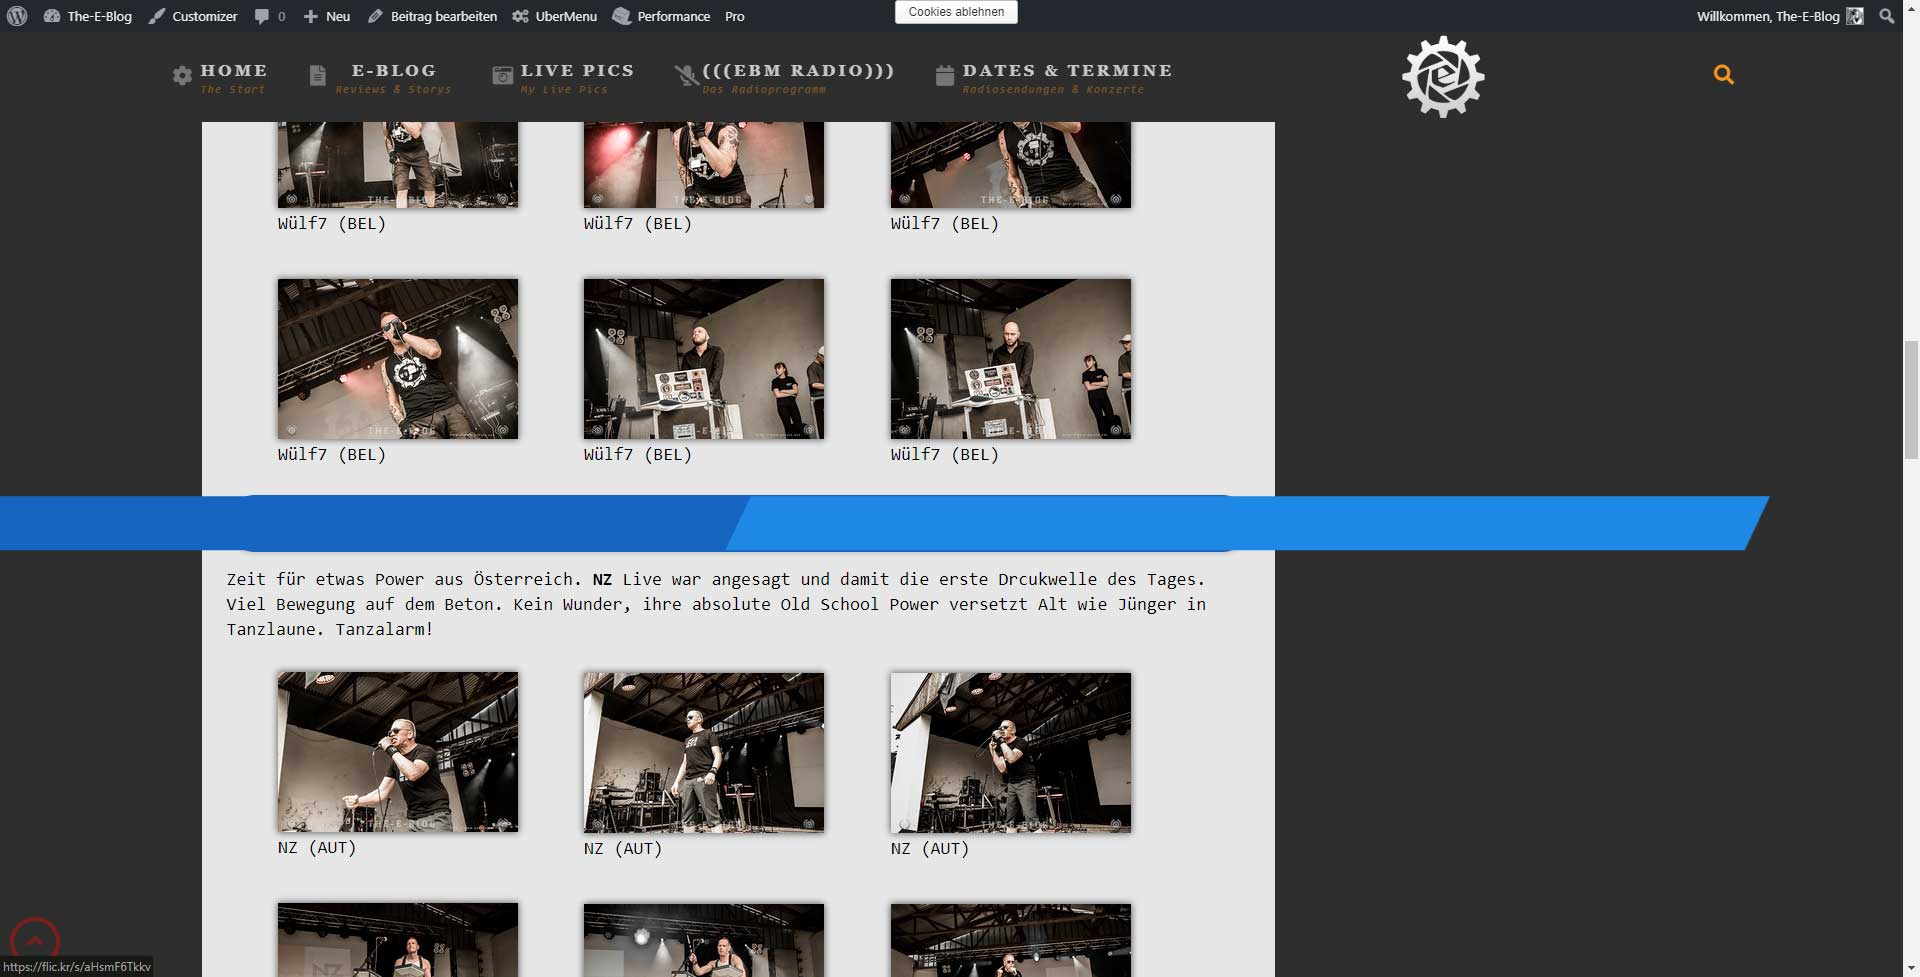Viewport: 1920px width, 977px height.
Task: Click the admin bar search magnifier icon
Action: pyautogui.click(x=1886, y=16)
